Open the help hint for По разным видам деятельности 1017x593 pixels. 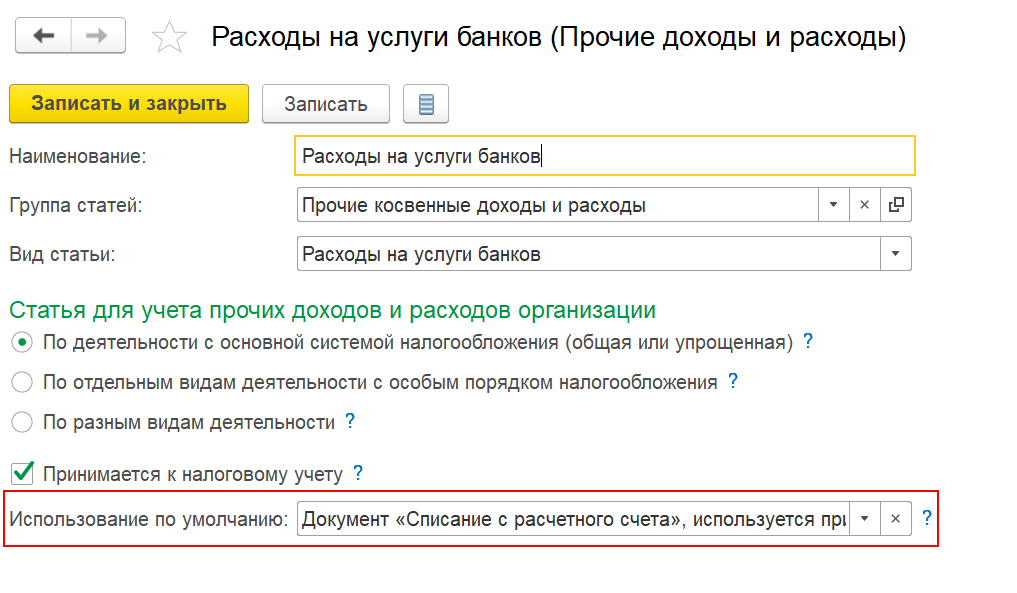tap(350, 421)
